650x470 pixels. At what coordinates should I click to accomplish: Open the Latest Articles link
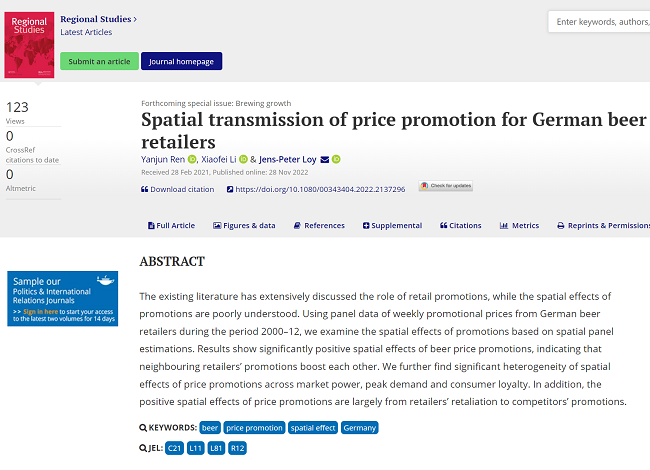click(86, 32)
